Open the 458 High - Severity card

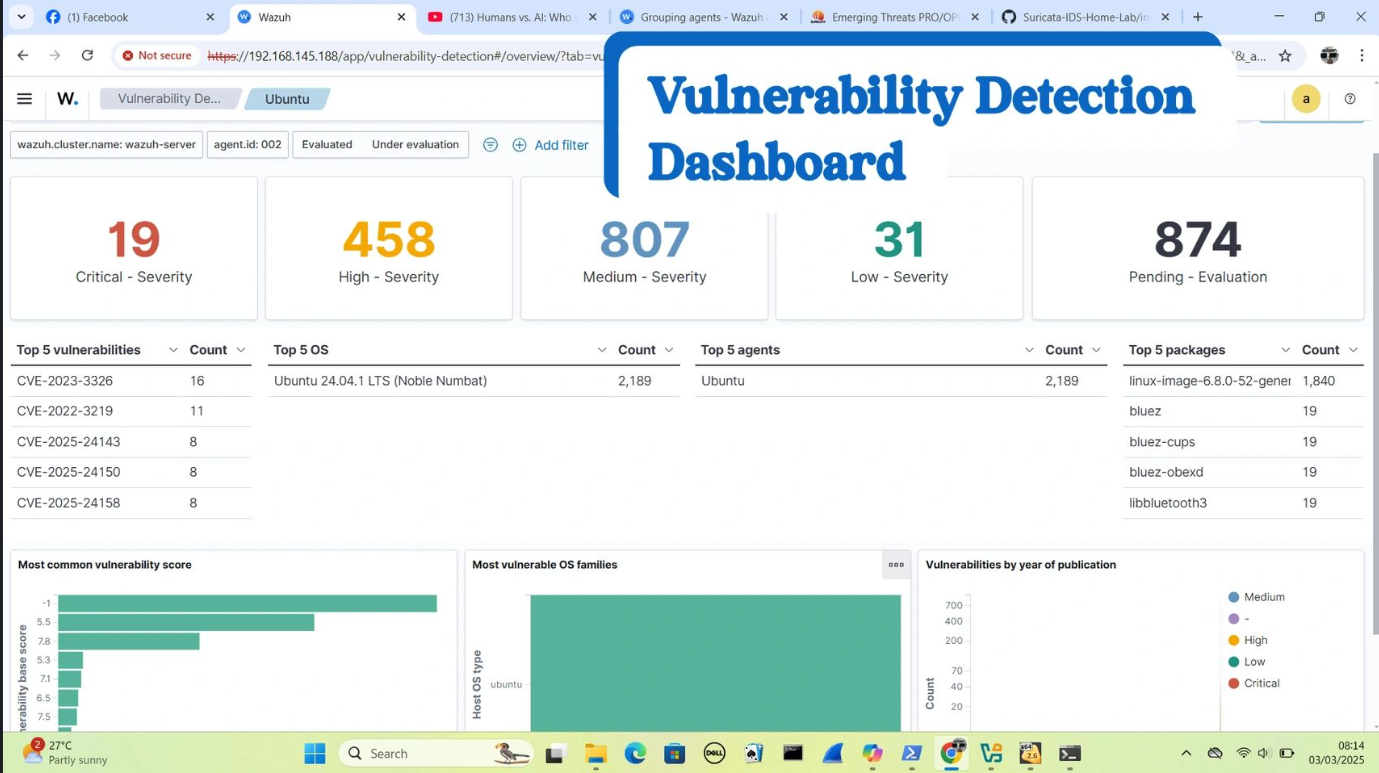tap(389, 249)
